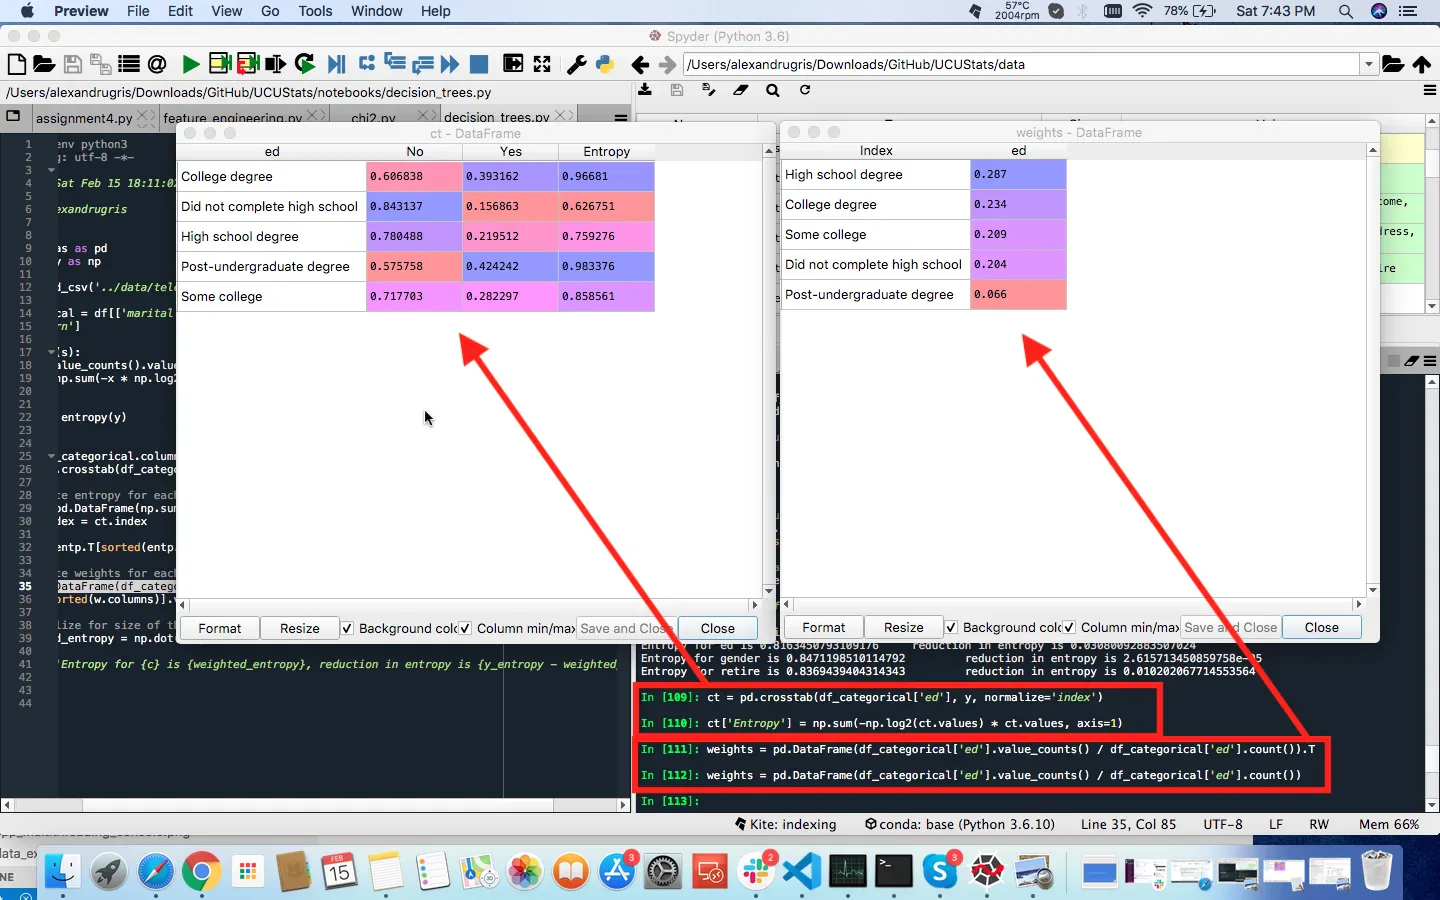The width and height of the screenshot is (1440, 900).
Task: Change to parent directory up arrow
Action: click(1422, 64)
